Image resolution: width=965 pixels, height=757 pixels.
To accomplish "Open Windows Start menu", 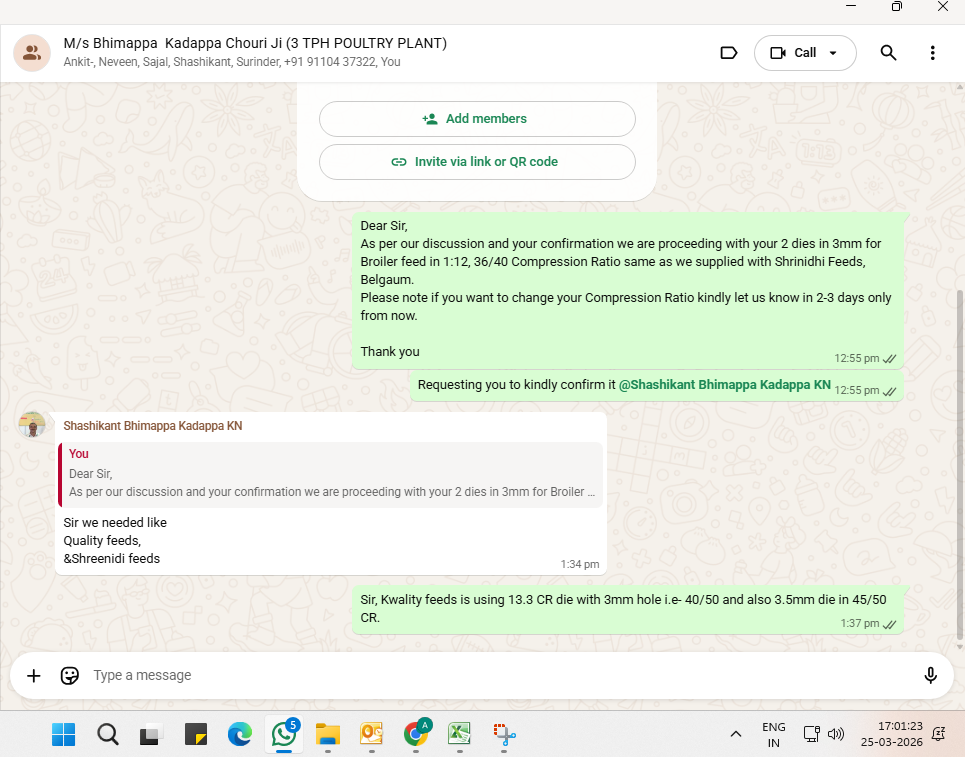I will pos(63,735).
